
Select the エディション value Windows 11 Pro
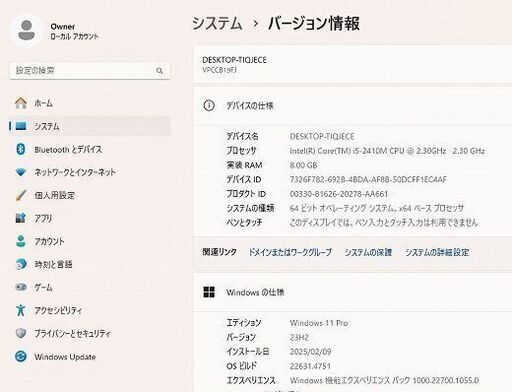319,323
